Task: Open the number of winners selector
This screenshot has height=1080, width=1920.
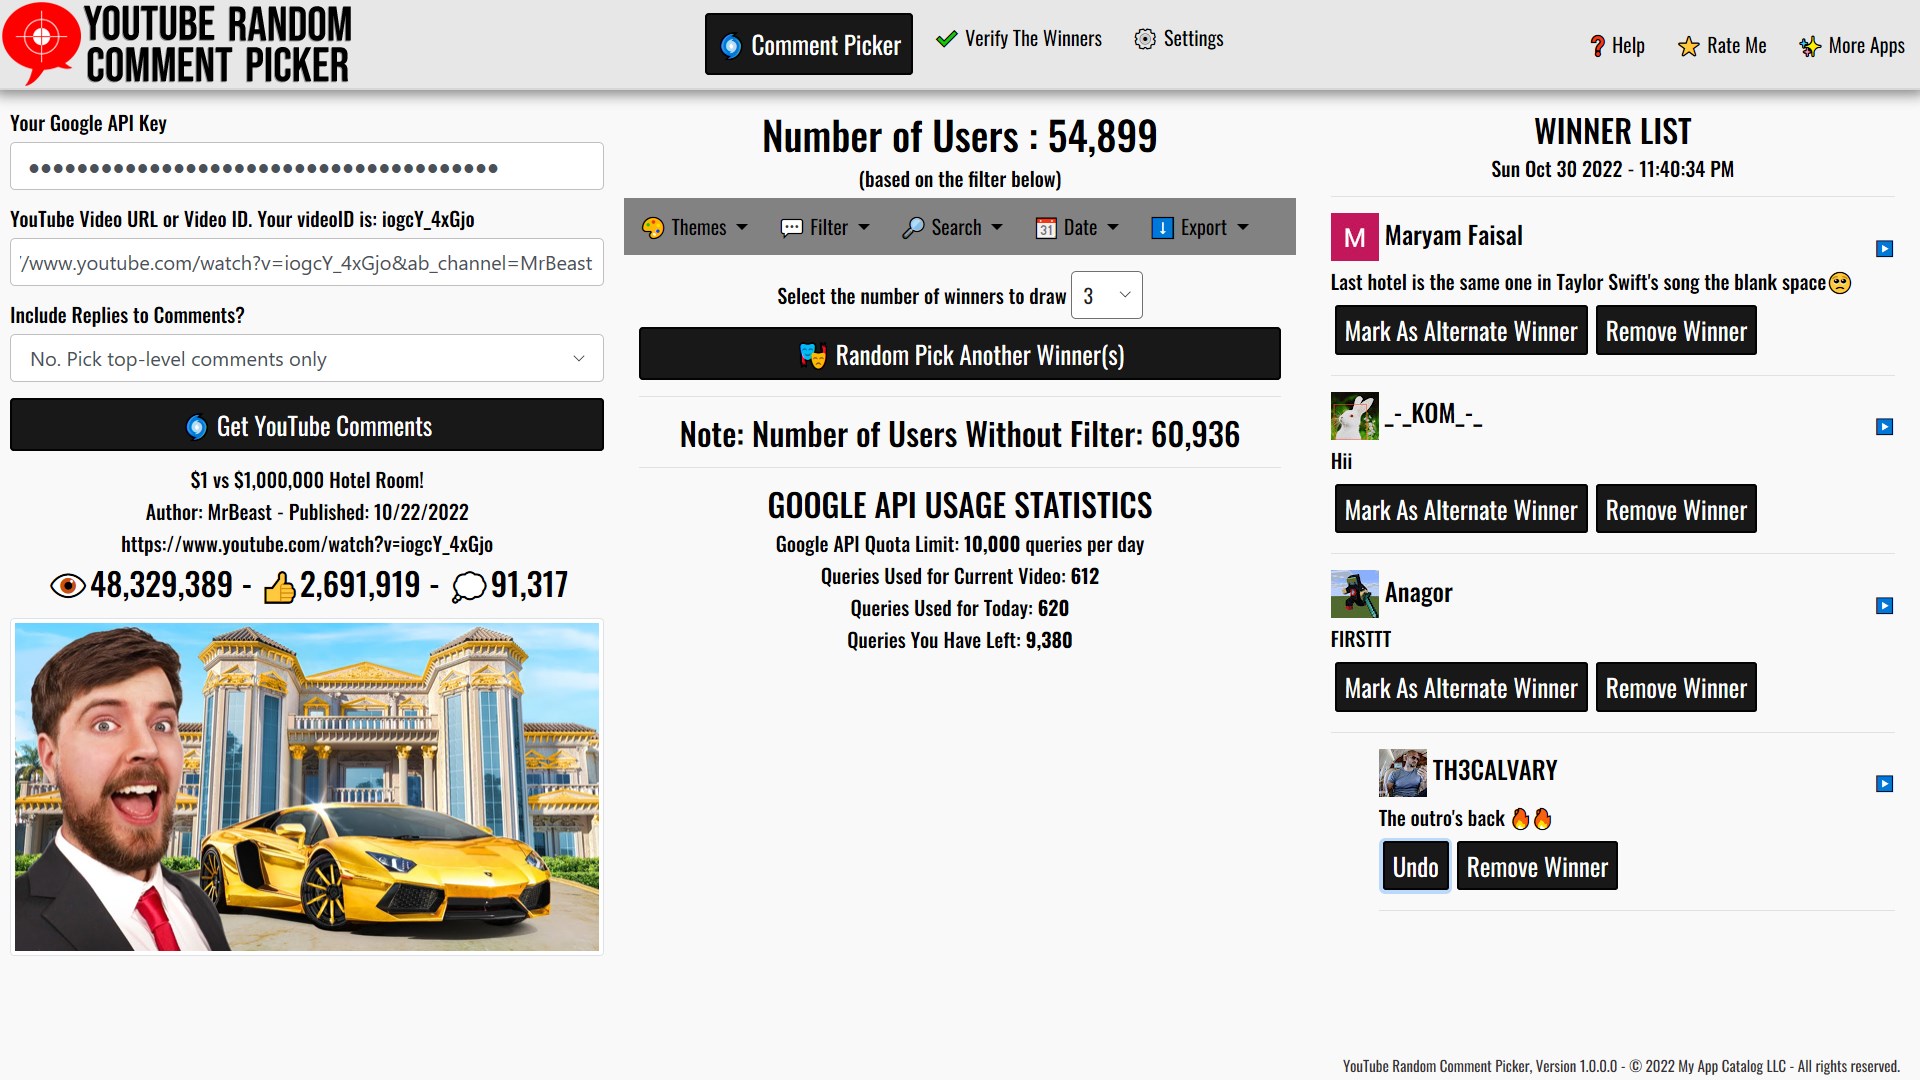Action: click(x=1106, y=296)
